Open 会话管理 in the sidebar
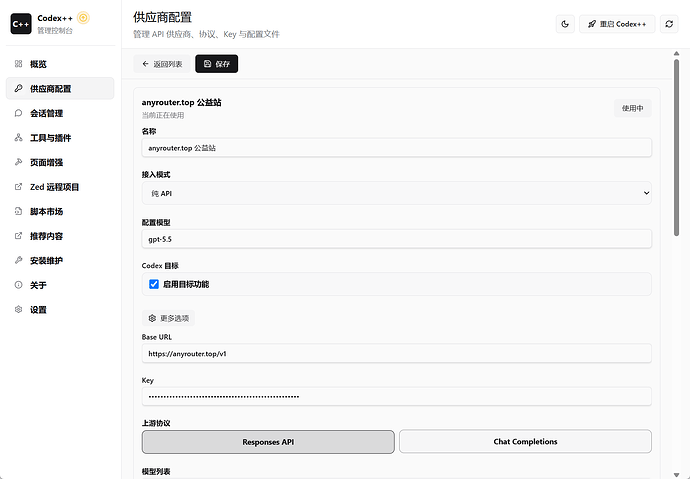Viewport: 690px width, 479px height. 60,113
